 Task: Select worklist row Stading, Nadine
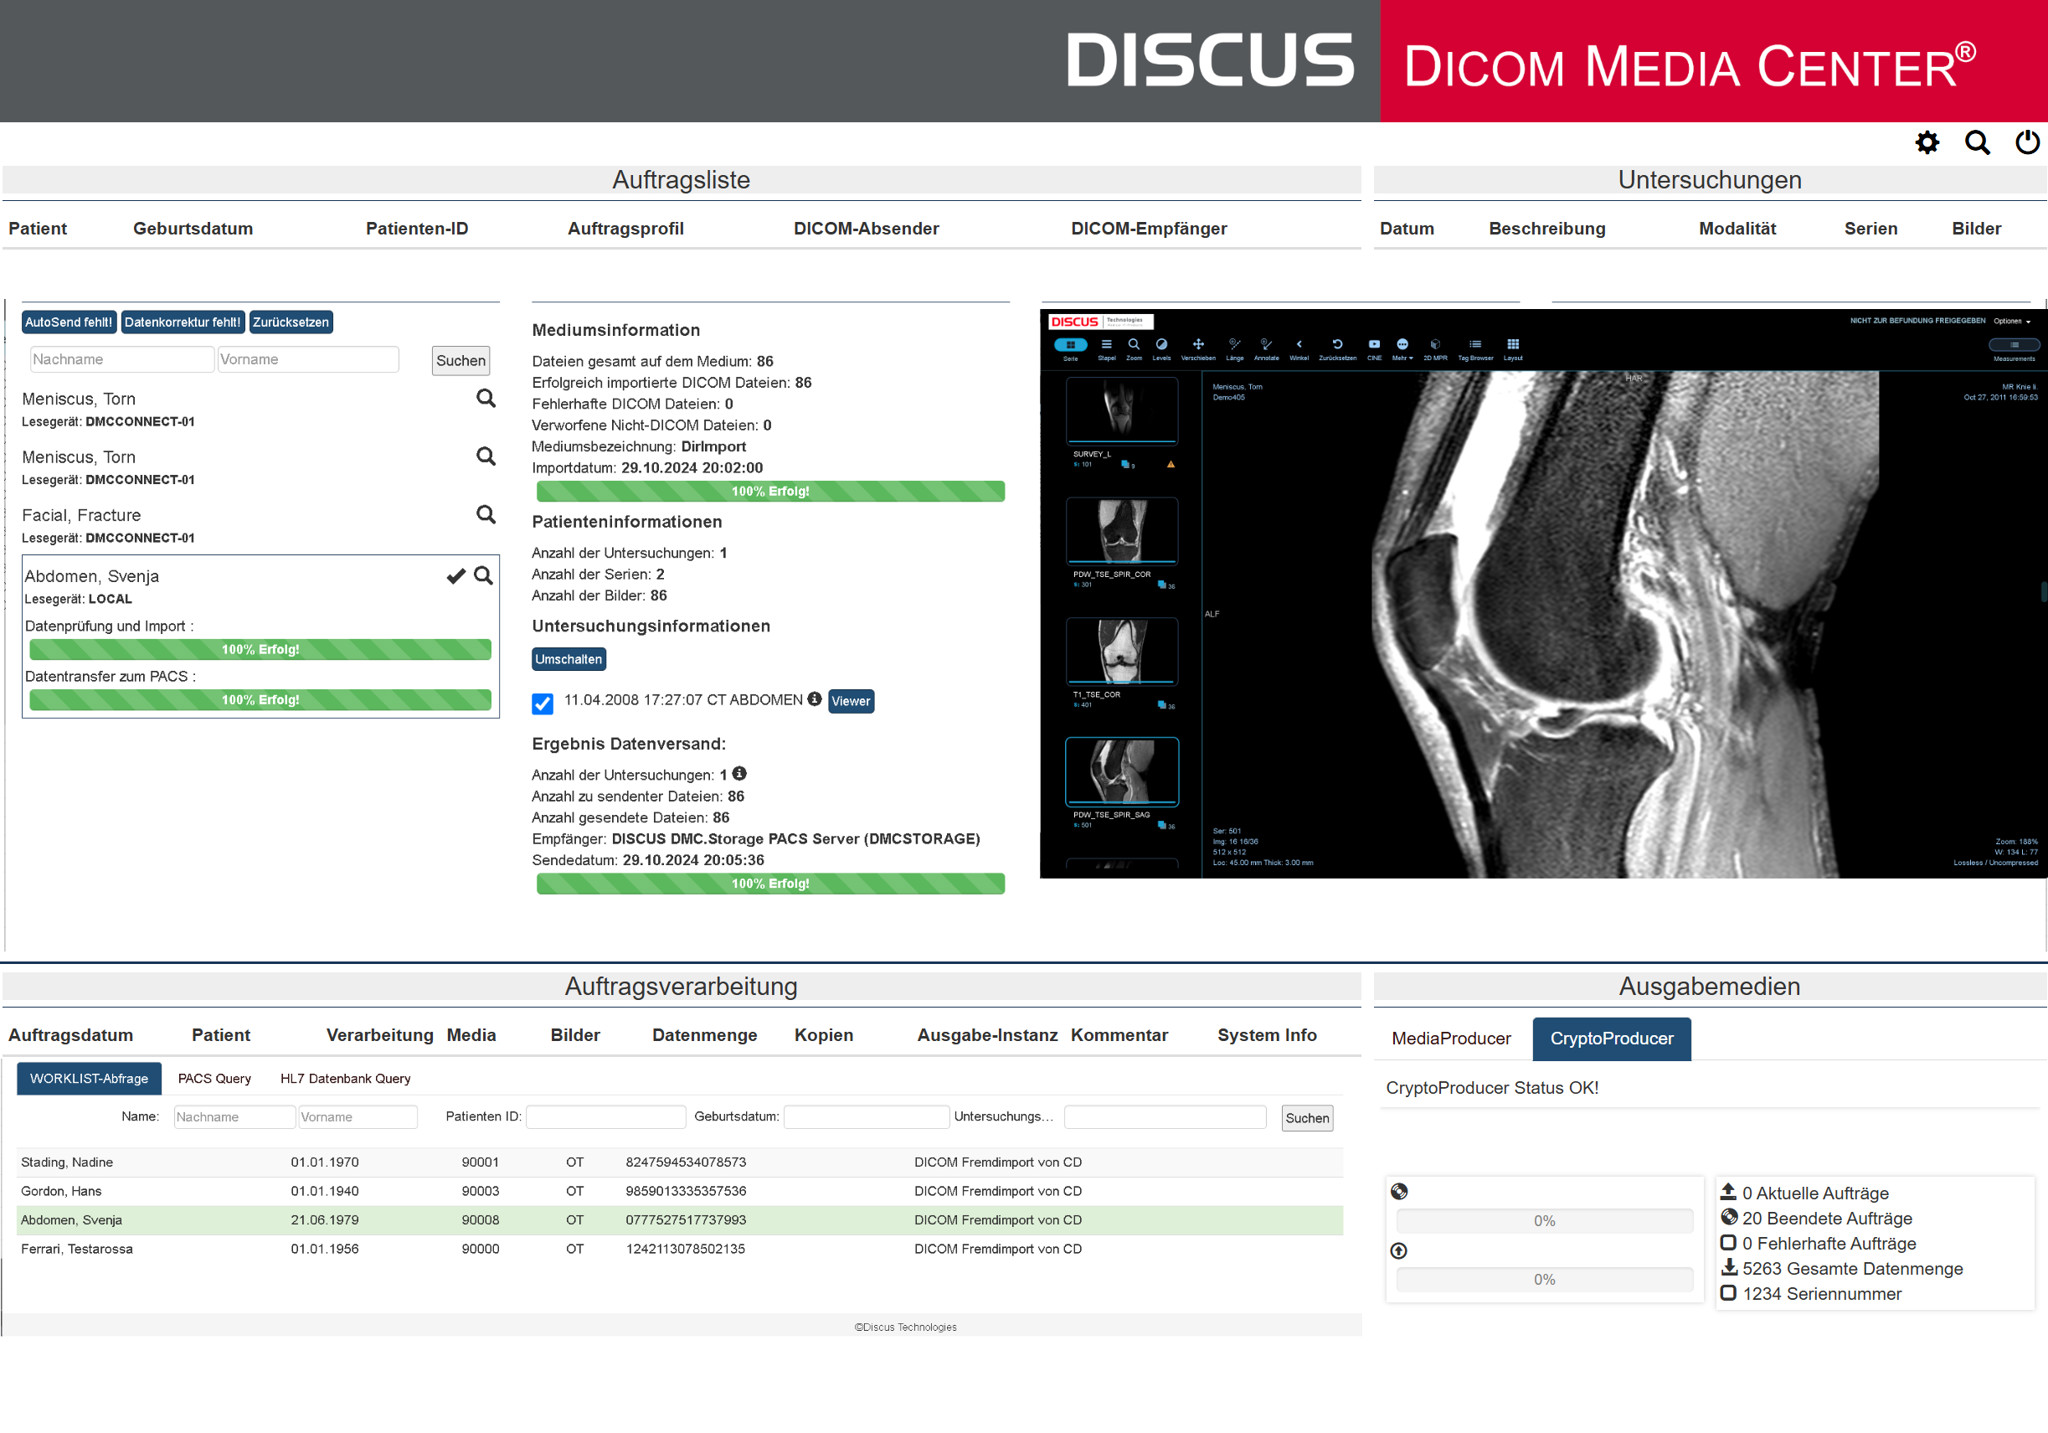pyautogui.click(x=680, y=1162)
